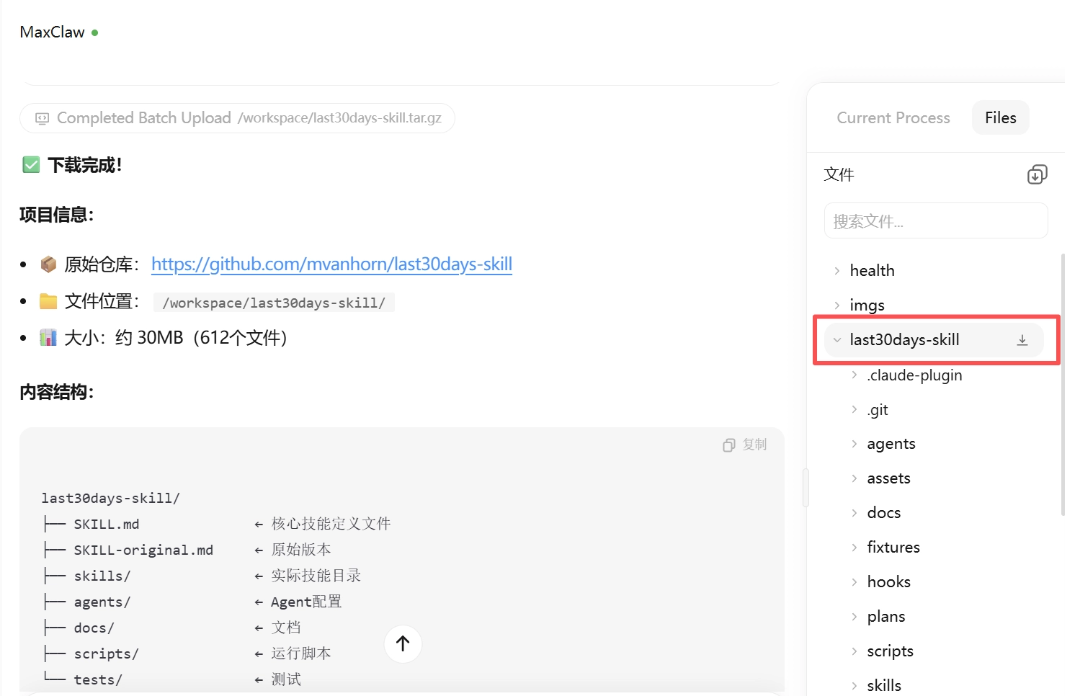Select the docs folder in file tree
The image size is (1065, 696).
click(883, 513)
